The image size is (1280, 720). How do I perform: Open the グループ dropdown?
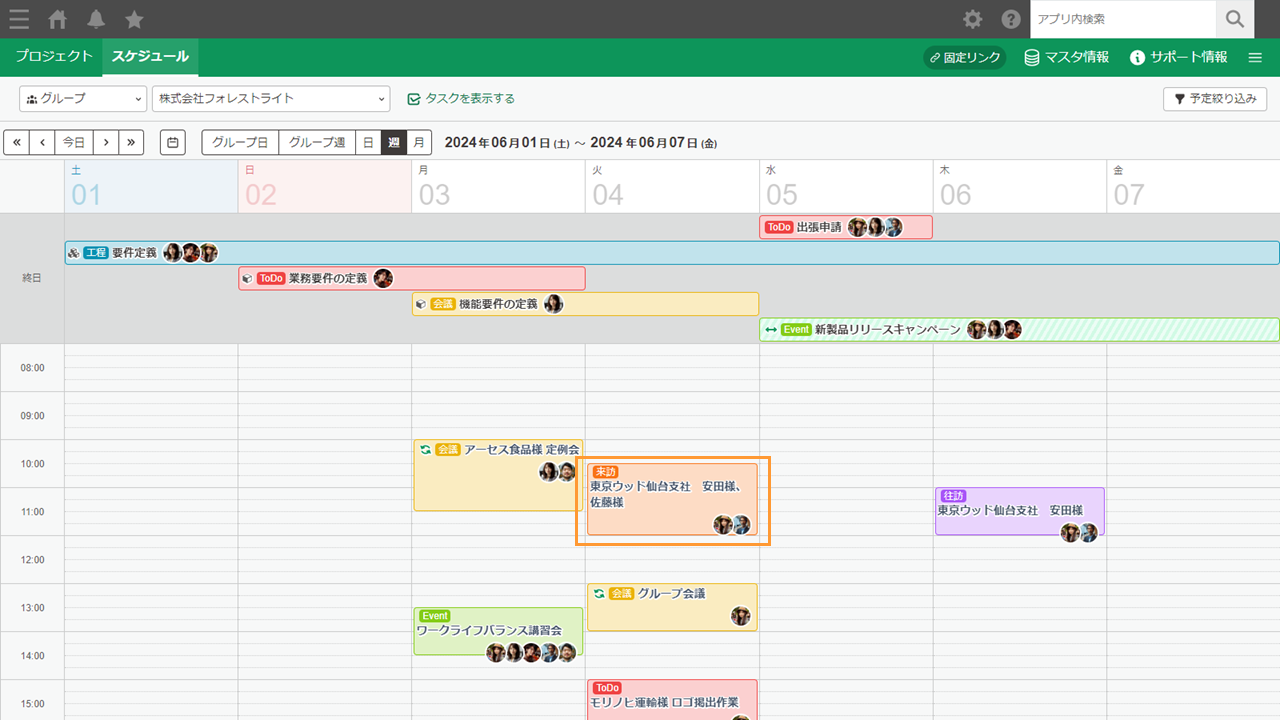click(x=83, y=99)
